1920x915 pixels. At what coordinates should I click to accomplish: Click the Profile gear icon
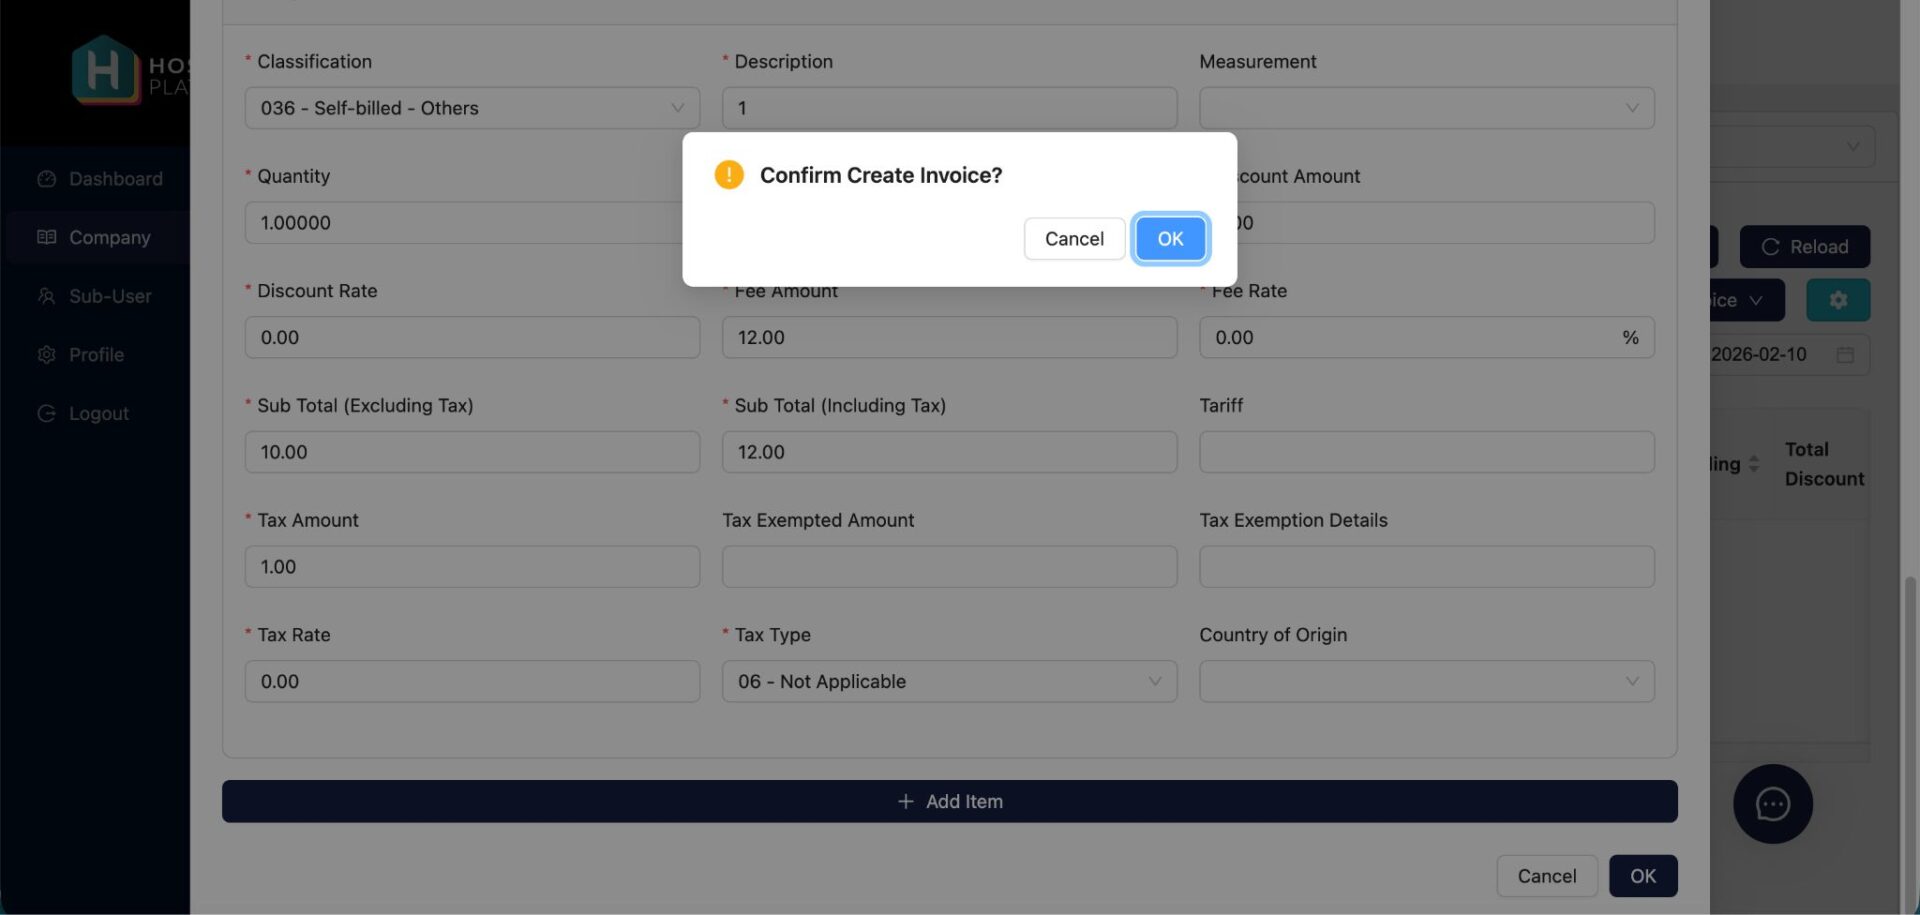point(46,354)
